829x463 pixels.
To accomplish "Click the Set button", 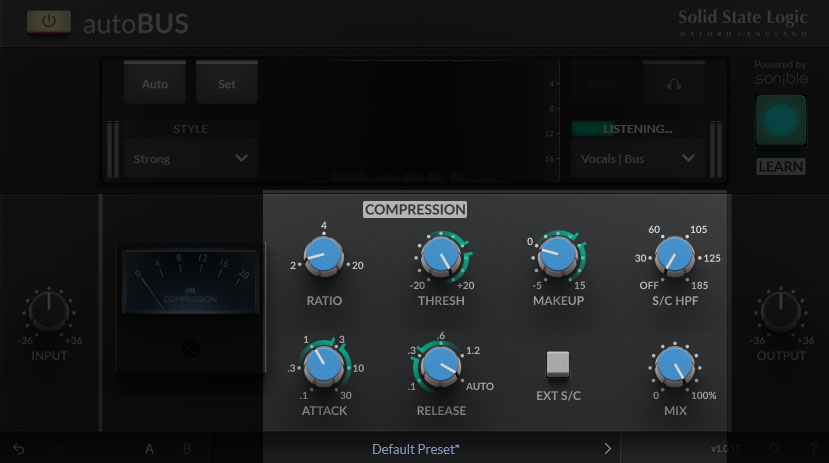I will click(x=227, y=84).
